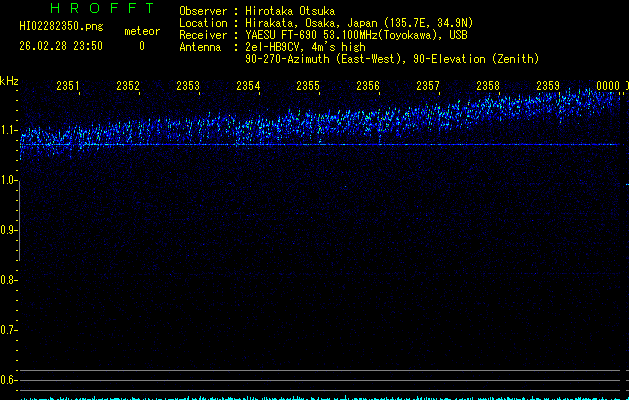Click the 2359 time marker
The width and height of the screenshot is (629, 400).
(x=548, y=87)
